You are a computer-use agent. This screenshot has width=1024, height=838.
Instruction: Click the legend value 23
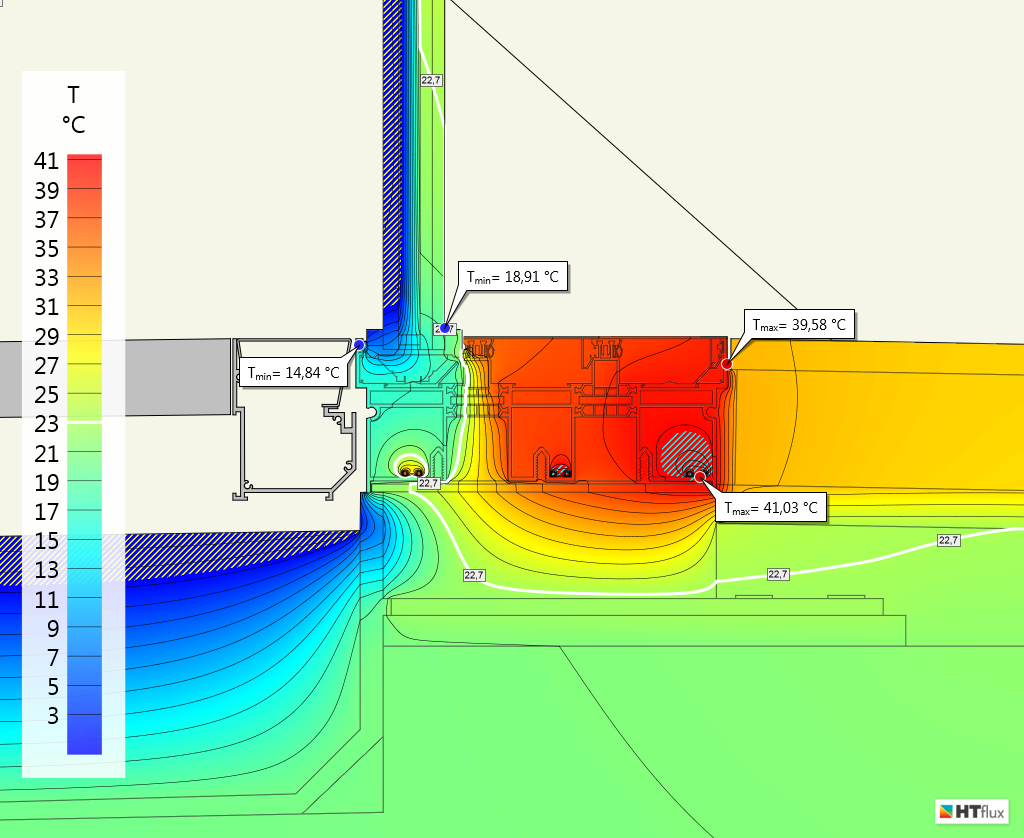click(x=47, y=424)
